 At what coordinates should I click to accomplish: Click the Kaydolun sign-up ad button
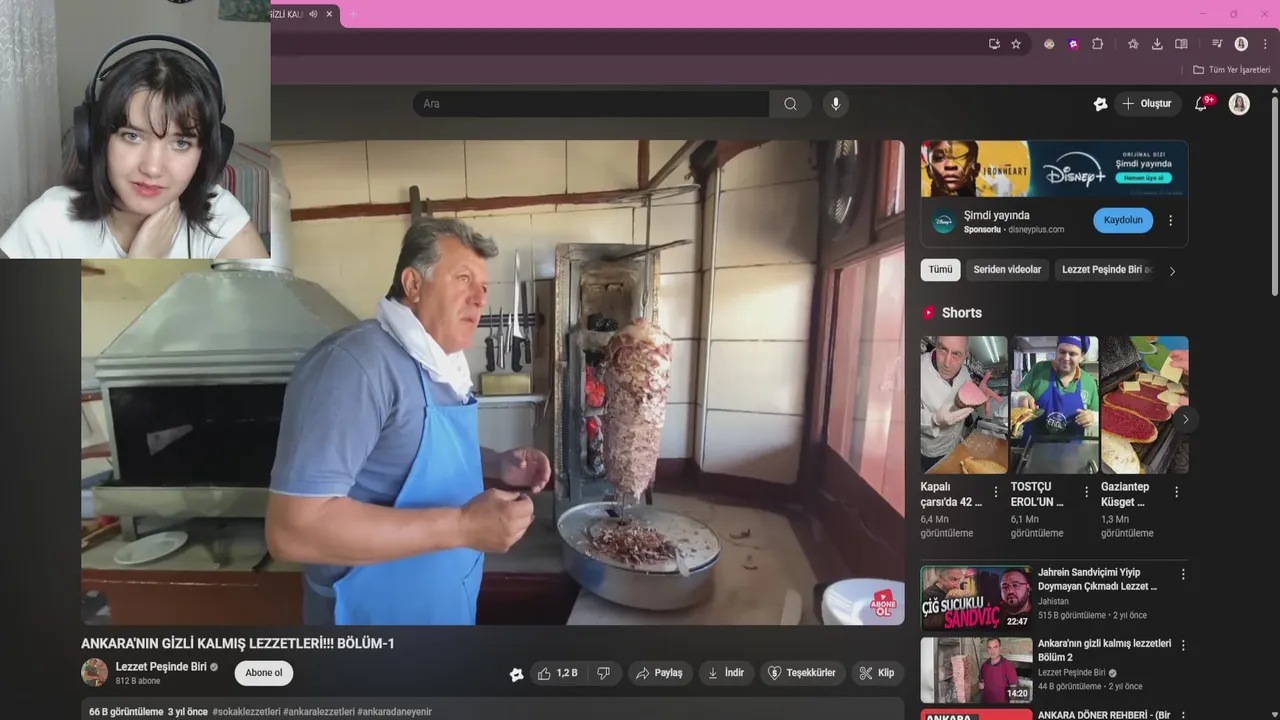coord(1123,220)
